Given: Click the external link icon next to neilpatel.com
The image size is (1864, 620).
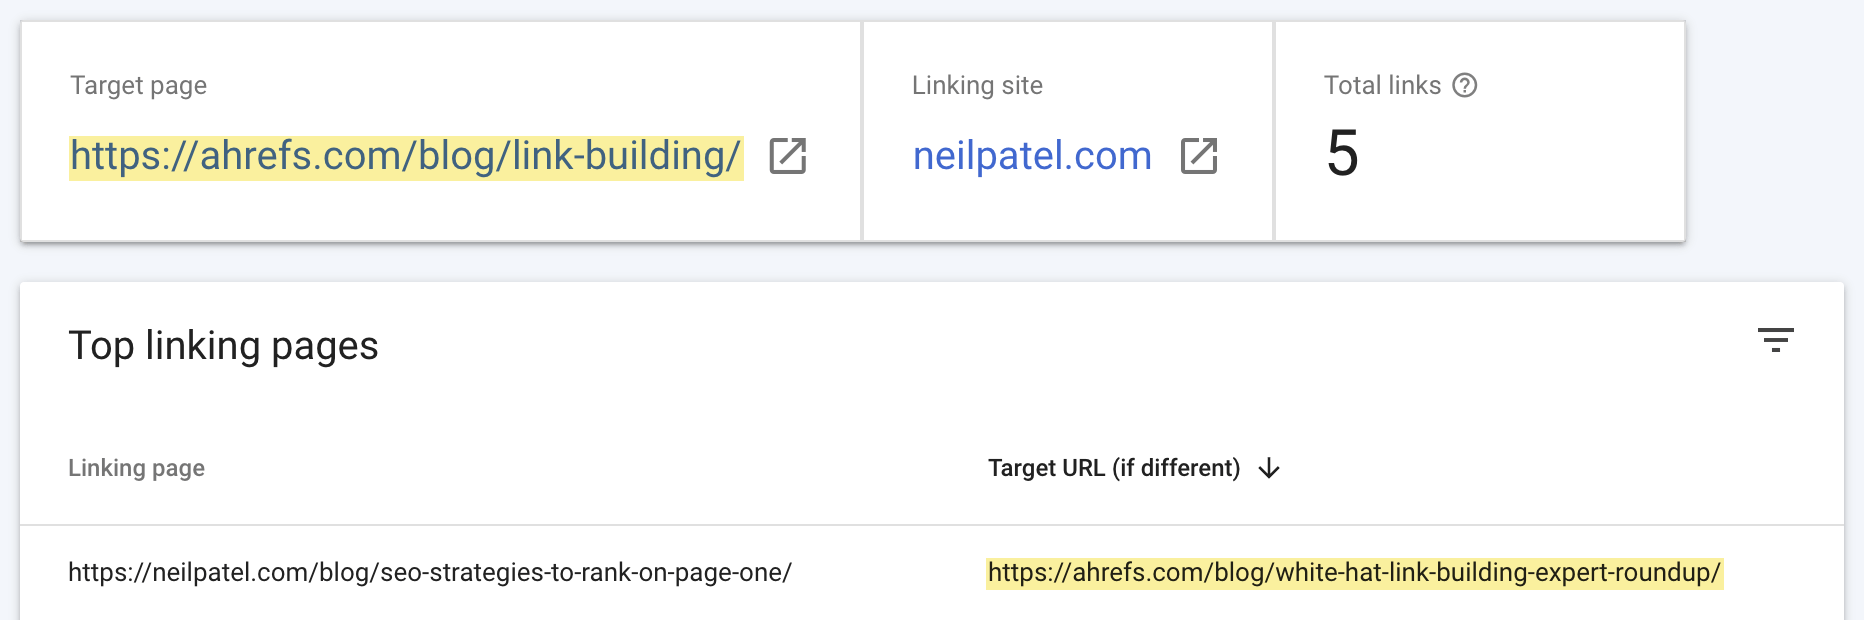Looking at the screenshot, I should [1201, 157].
